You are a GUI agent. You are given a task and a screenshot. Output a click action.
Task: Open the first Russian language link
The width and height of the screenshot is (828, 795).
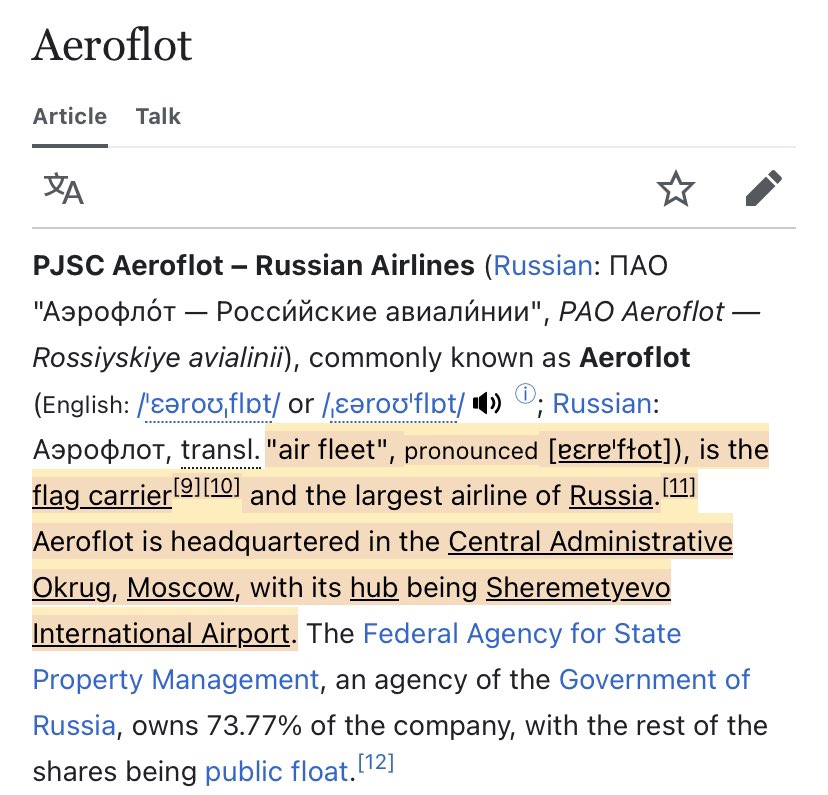point(543,266)
